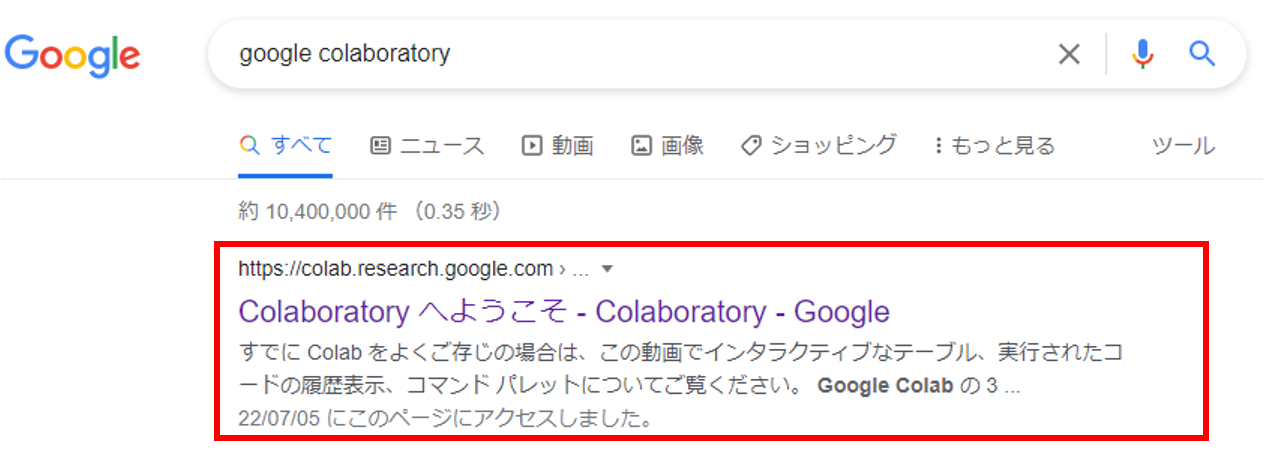Click the '...' after the URL breadcrumb
1264x454 pixels.
580,269
